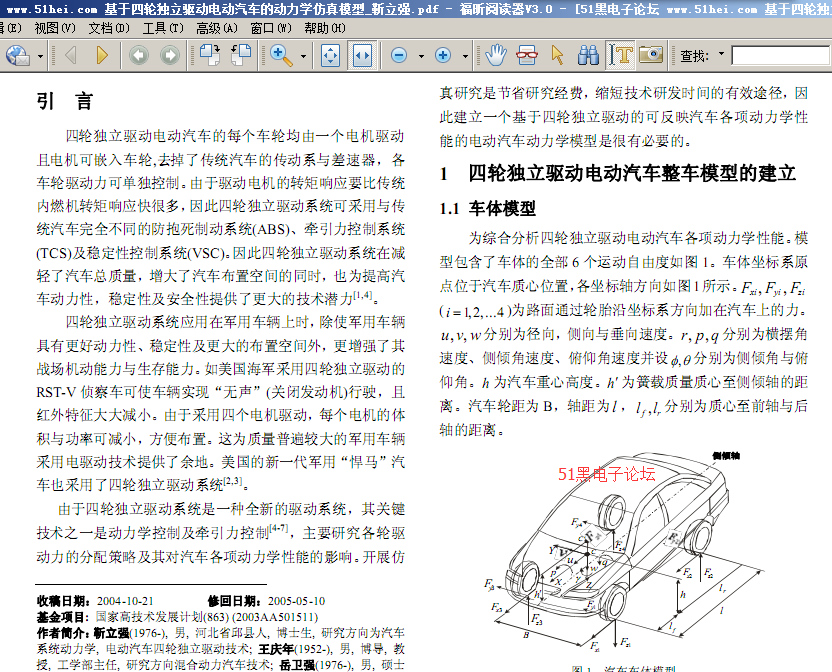The height and width of the screenshot is (672, 832).
Task: Click the car body model figure
Action: click(623, 552)
